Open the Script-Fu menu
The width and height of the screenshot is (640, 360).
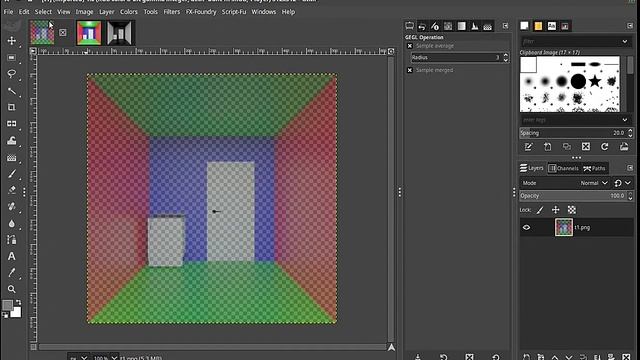234,12
